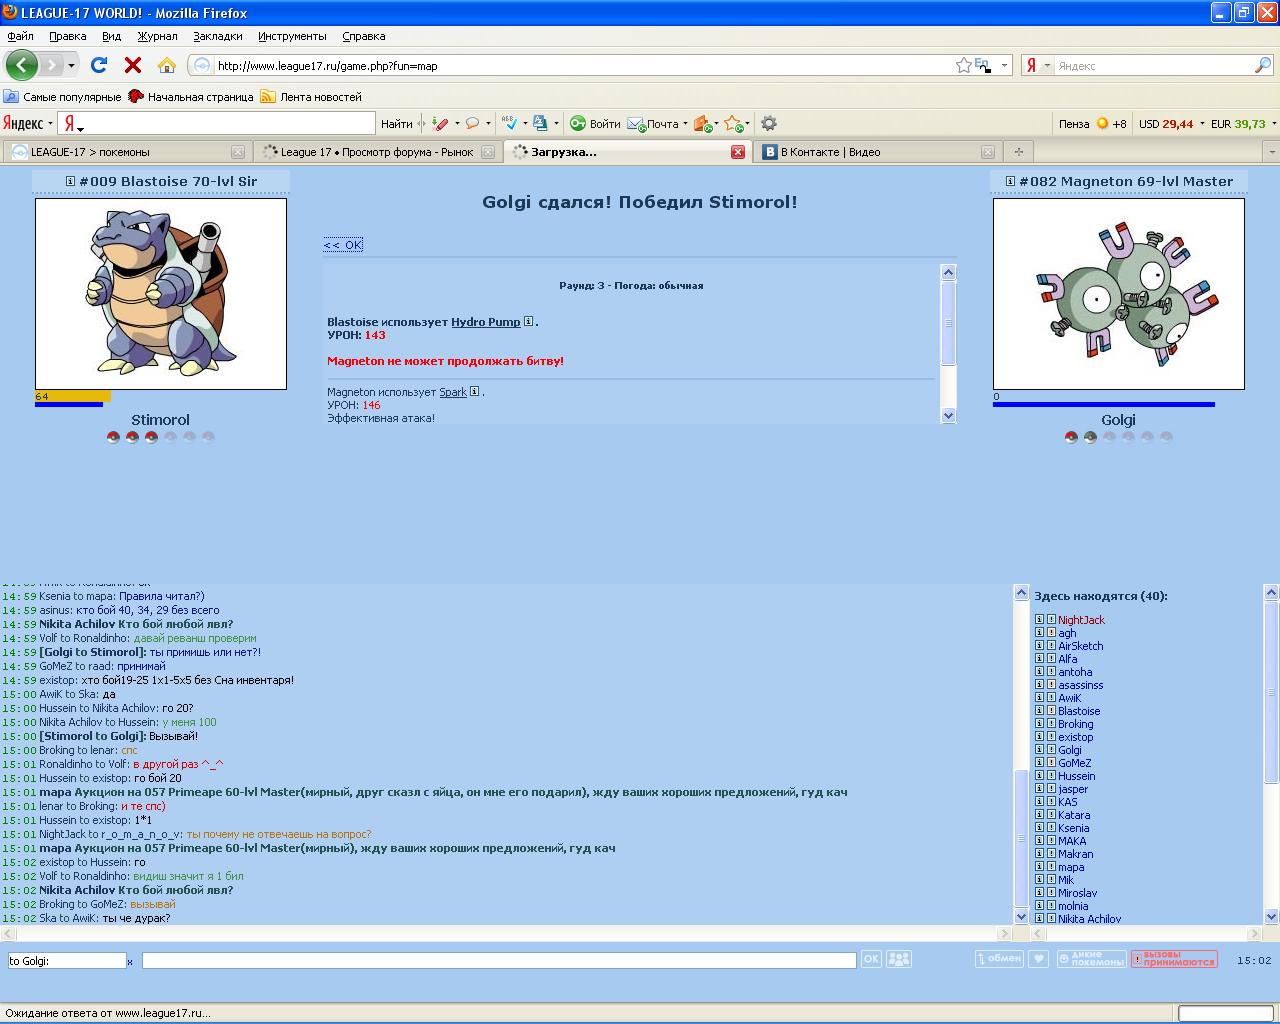Click Golgi's first pokeball team indicator
This screenshot has width=1280, height=1024.
1071,437
